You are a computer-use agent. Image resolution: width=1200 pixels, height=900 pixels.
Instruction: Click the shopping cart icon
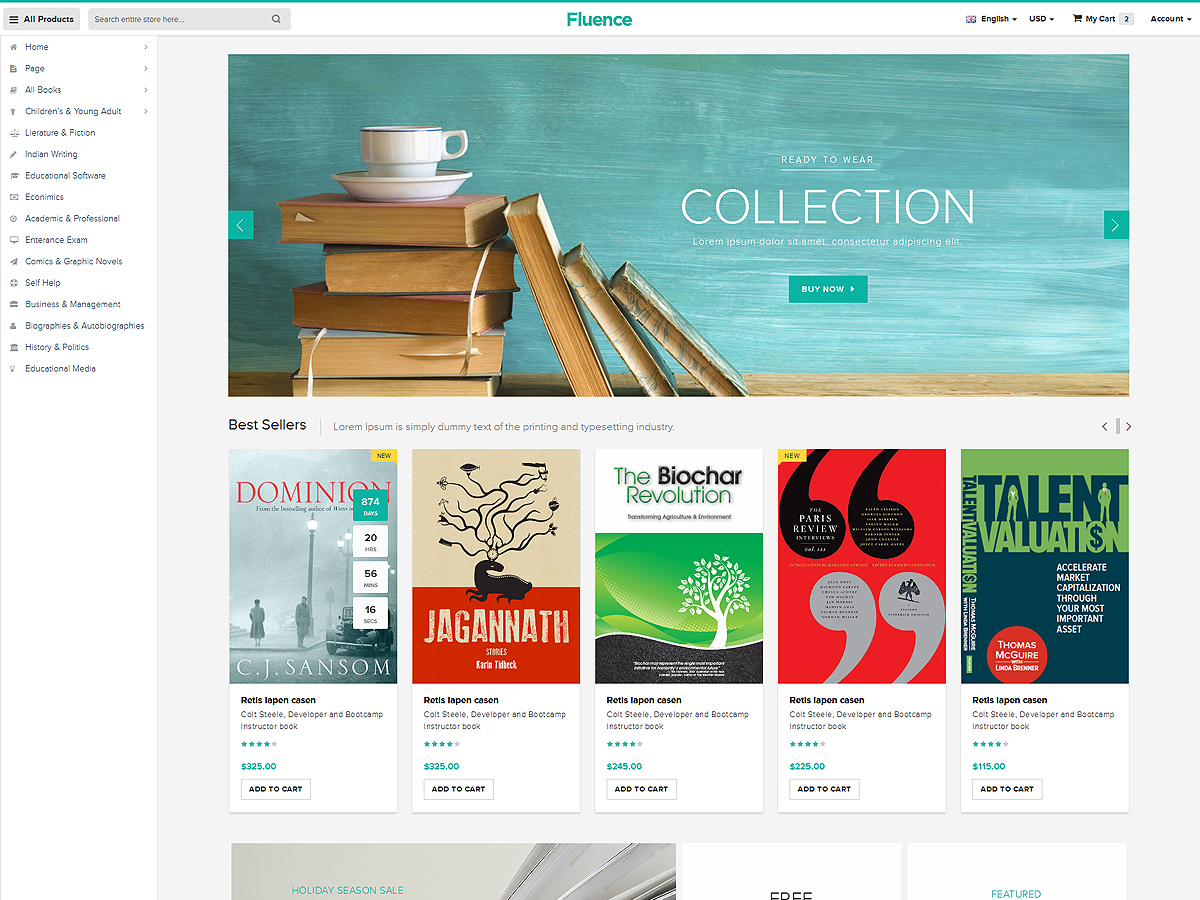[1077, 19]
